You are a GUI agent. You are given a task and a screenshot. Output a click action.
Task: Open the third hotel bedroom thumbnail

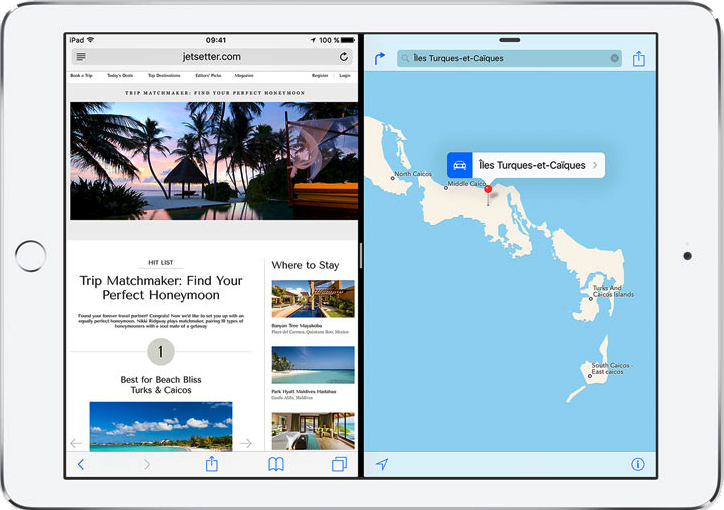pos(313,431)
